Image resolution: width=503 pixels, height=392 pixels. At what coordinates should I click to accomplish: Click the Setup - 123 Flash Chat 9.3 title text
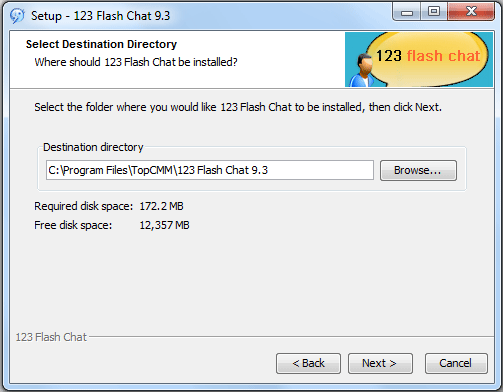pos(100,16)
